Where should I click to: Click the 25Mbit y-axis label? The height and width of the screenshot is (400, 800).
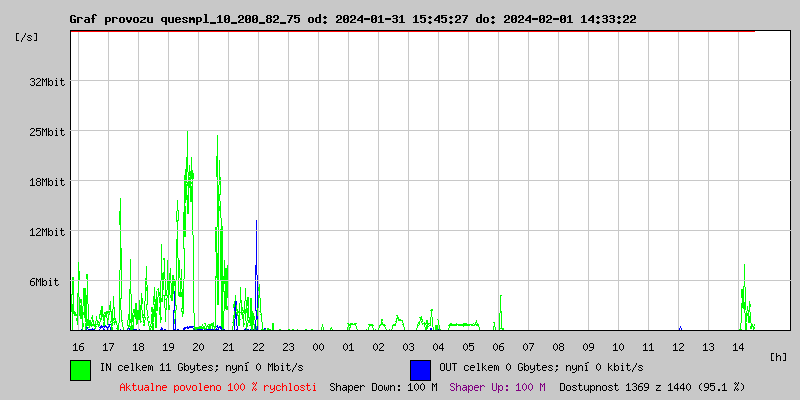[x=48, y=132]
